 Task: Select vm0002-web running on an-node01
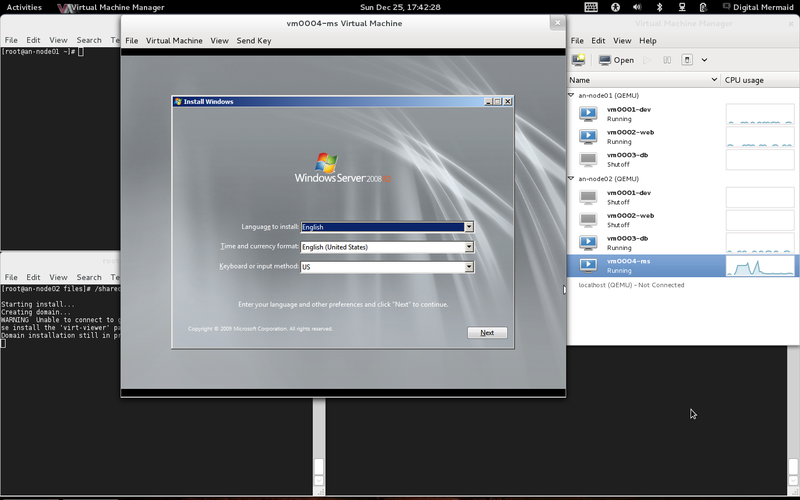pos(683,137)
